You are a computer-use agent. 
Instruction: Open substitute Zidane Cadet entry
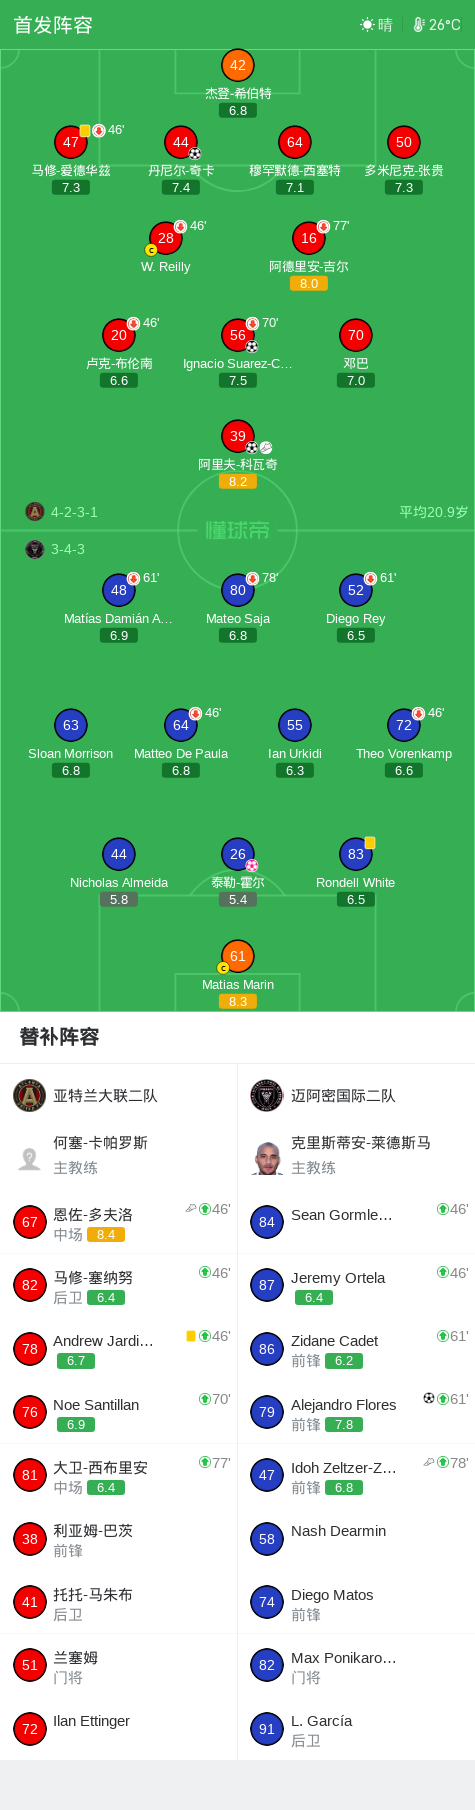coord(356,1349)
